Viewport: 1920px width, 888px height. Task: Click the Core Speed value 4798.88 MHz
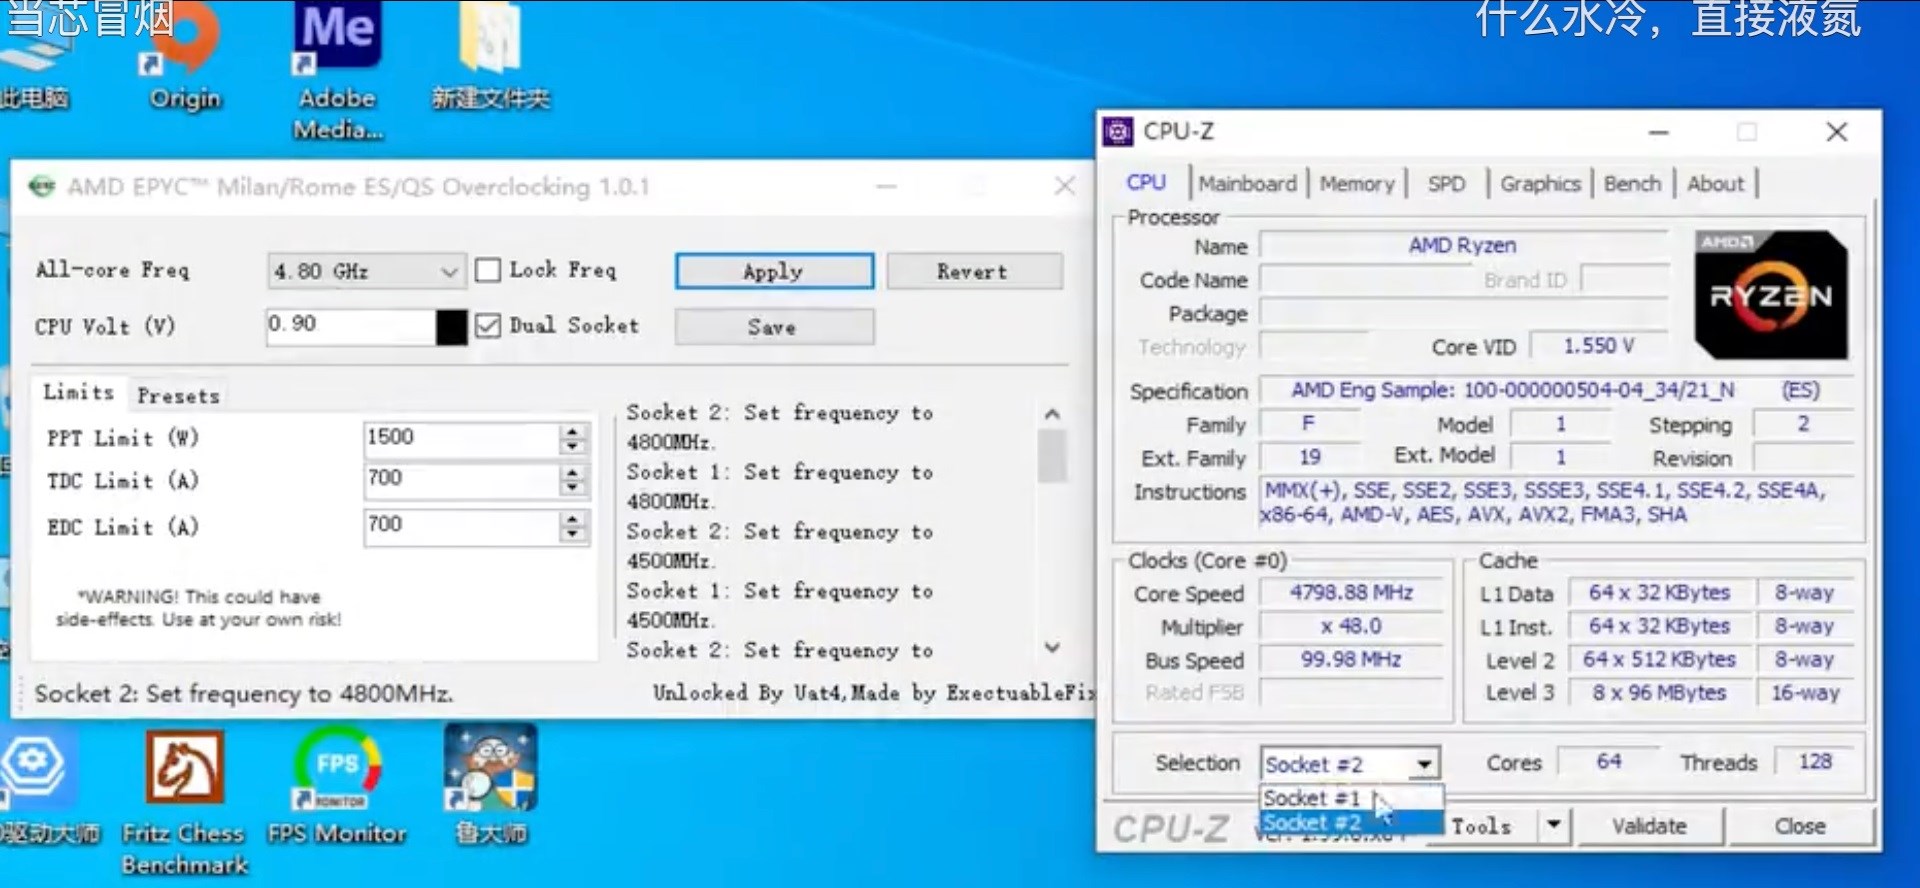point(1351,593)
